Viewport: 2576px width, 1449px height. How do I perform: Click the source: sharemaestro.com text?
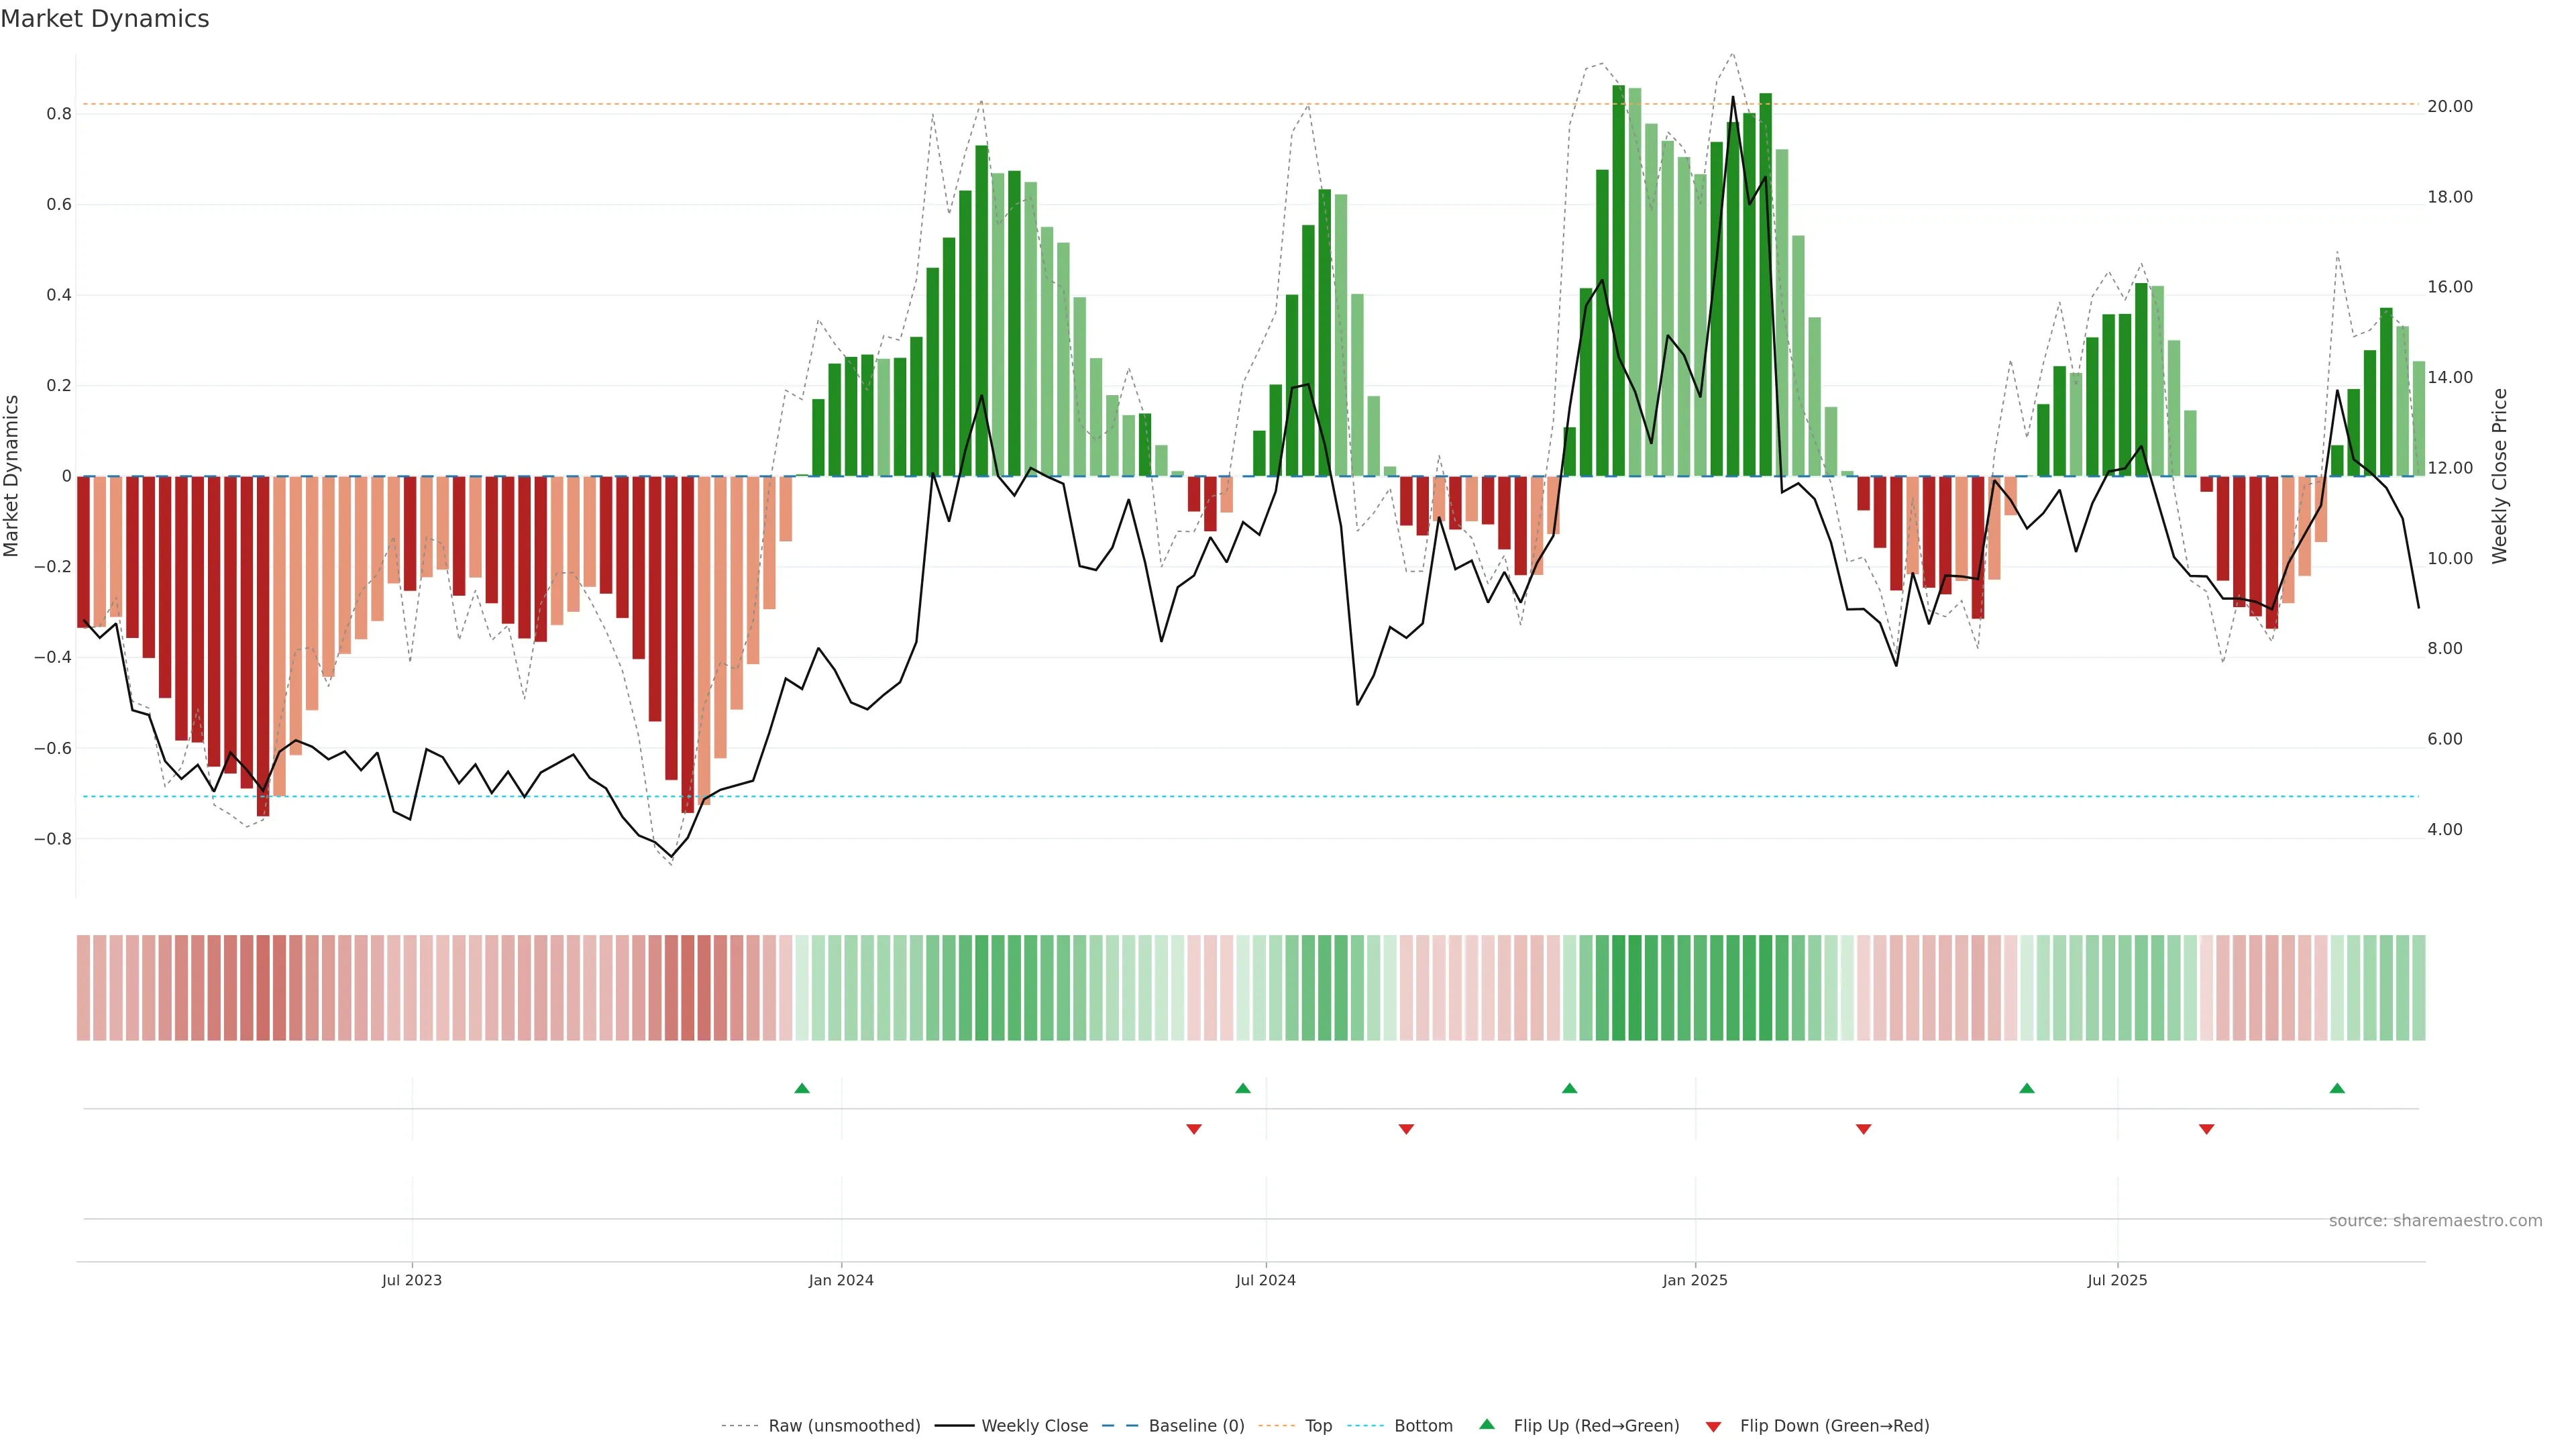tap(2435, 1221)
